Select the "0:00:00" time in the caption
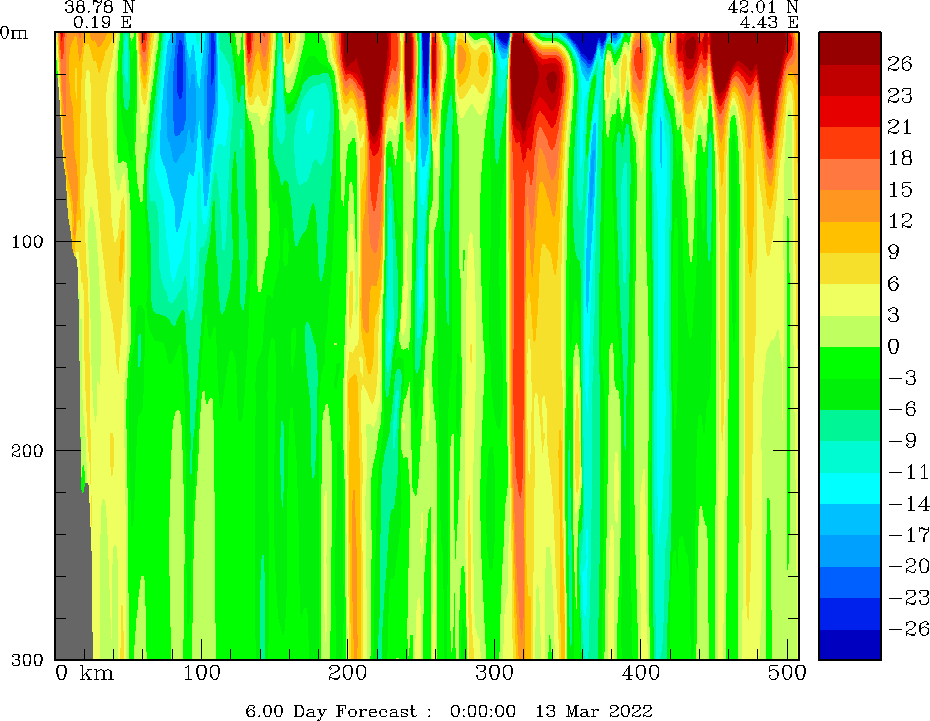Image resolution: width=930 pixels, height=721 pixels. pos(483,711)
